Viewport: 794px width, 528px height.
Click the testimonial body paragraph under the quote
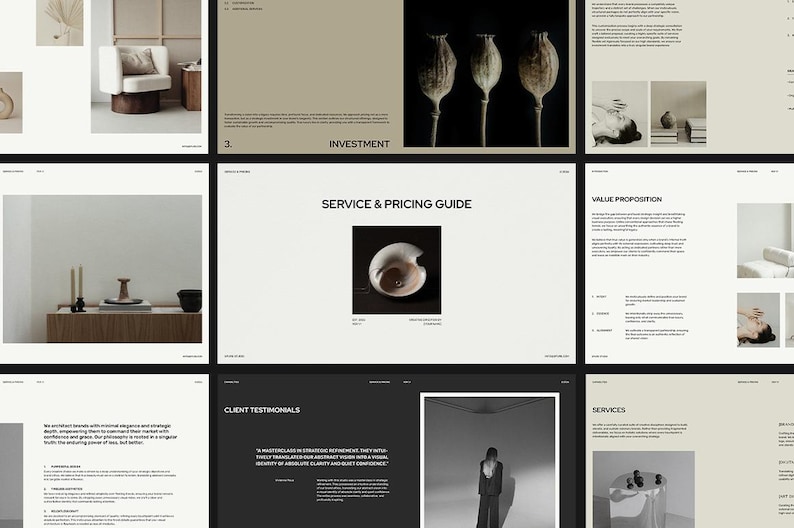(353, 490)
